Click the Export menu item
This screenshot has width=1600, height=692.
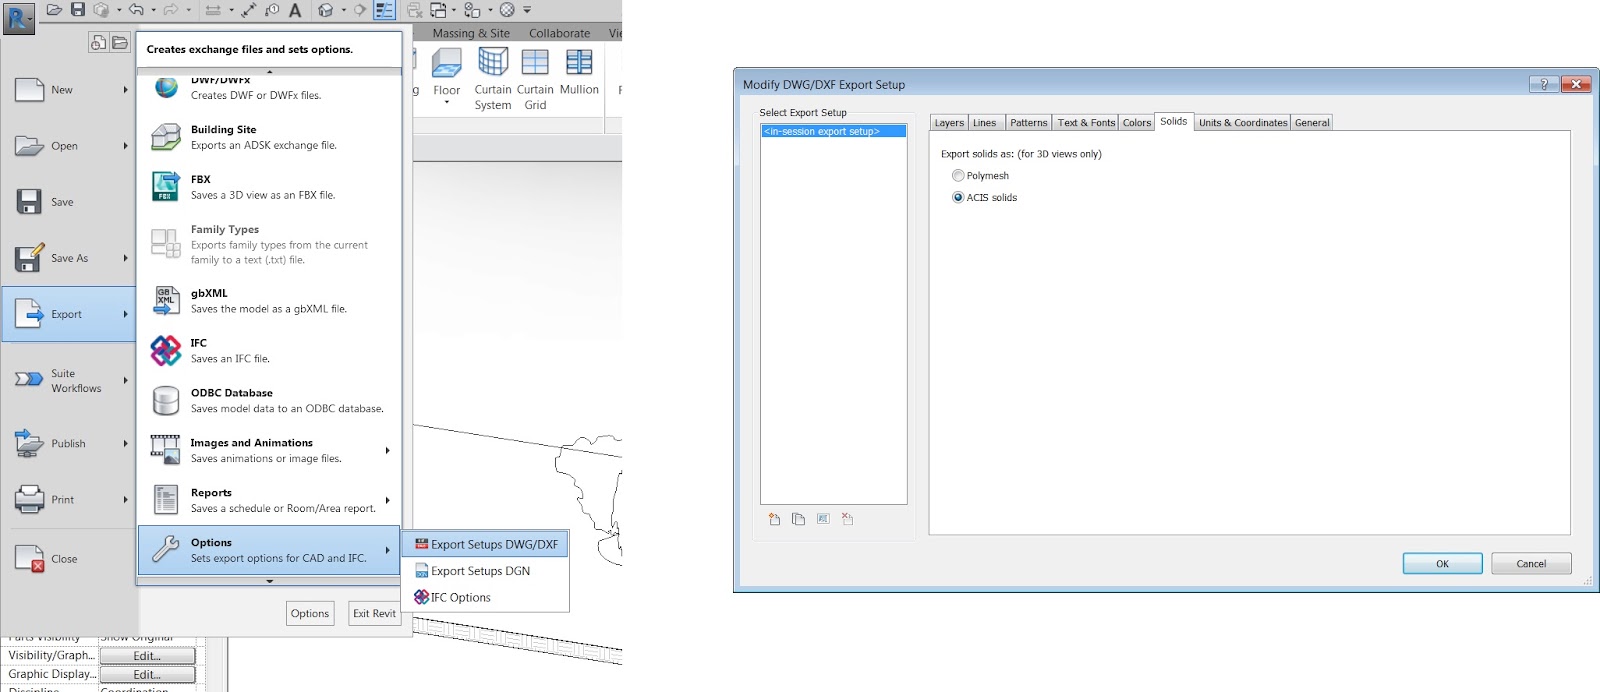pyautogui.click(x=69, y=314)
